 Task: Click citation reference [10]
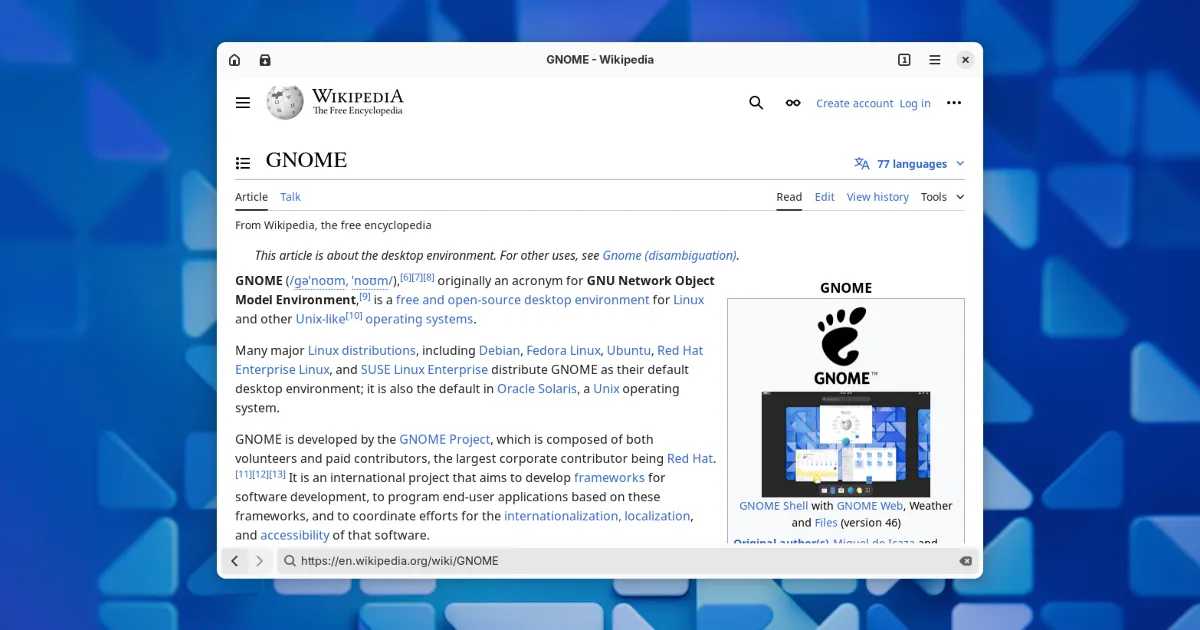(x=354, y=316)
